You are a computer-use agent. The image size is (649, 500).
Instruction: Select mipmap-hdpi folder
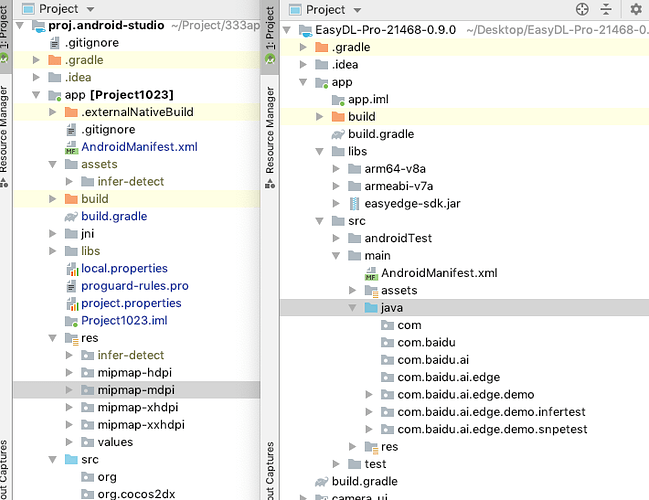pos(135,373)
